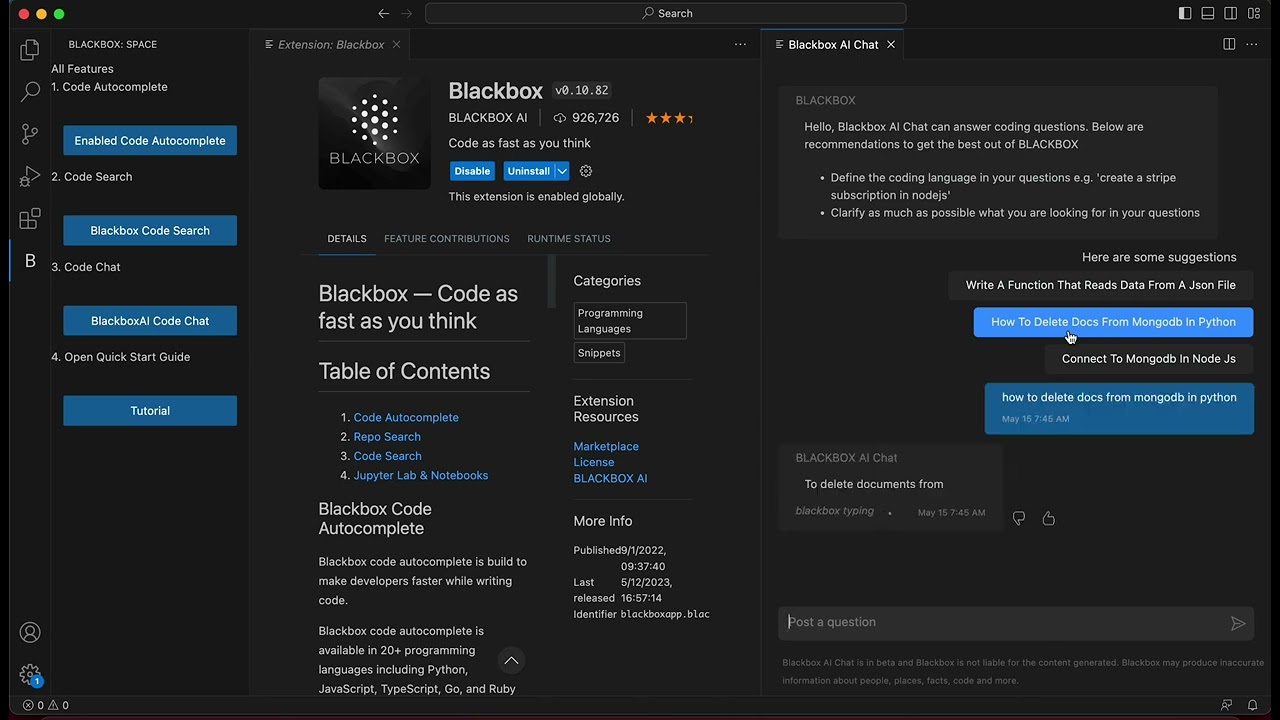Toggle 'Enabled Code Autocomplete' setting

pos(149,140)
